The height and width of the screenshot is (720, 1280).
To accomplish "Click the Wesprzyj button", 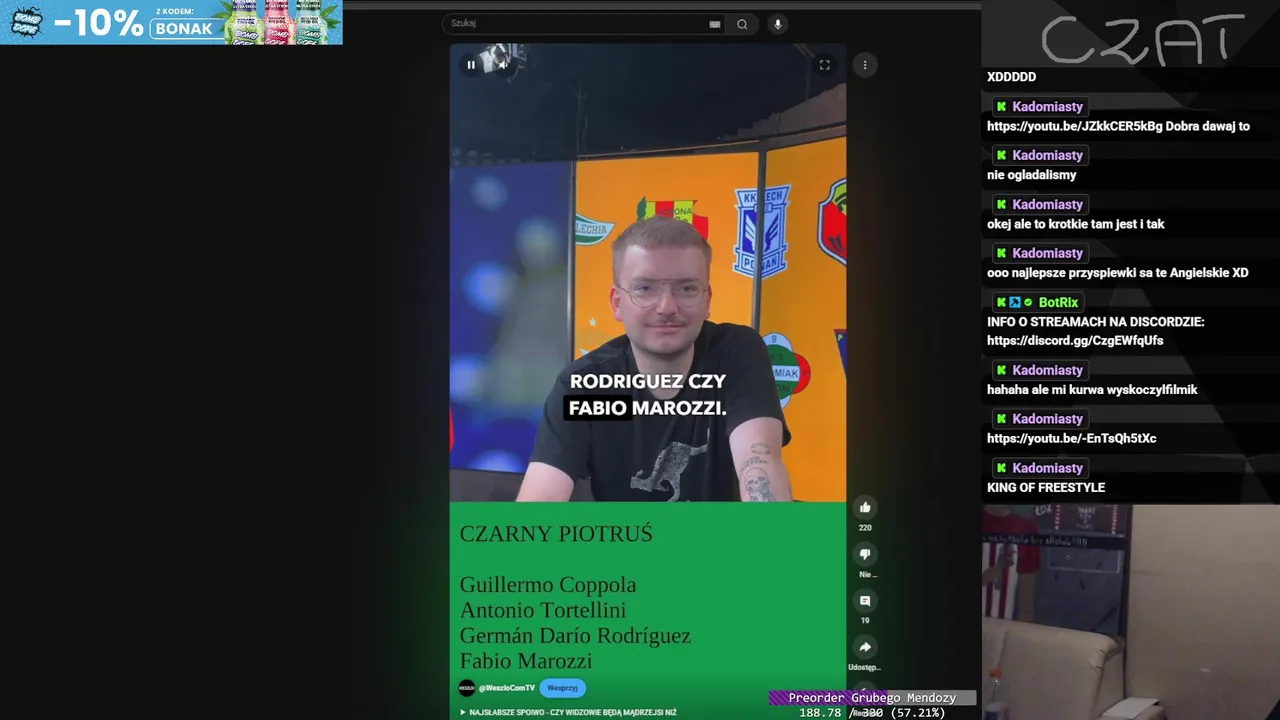I will pyautogui.click(x=563, y=688).
